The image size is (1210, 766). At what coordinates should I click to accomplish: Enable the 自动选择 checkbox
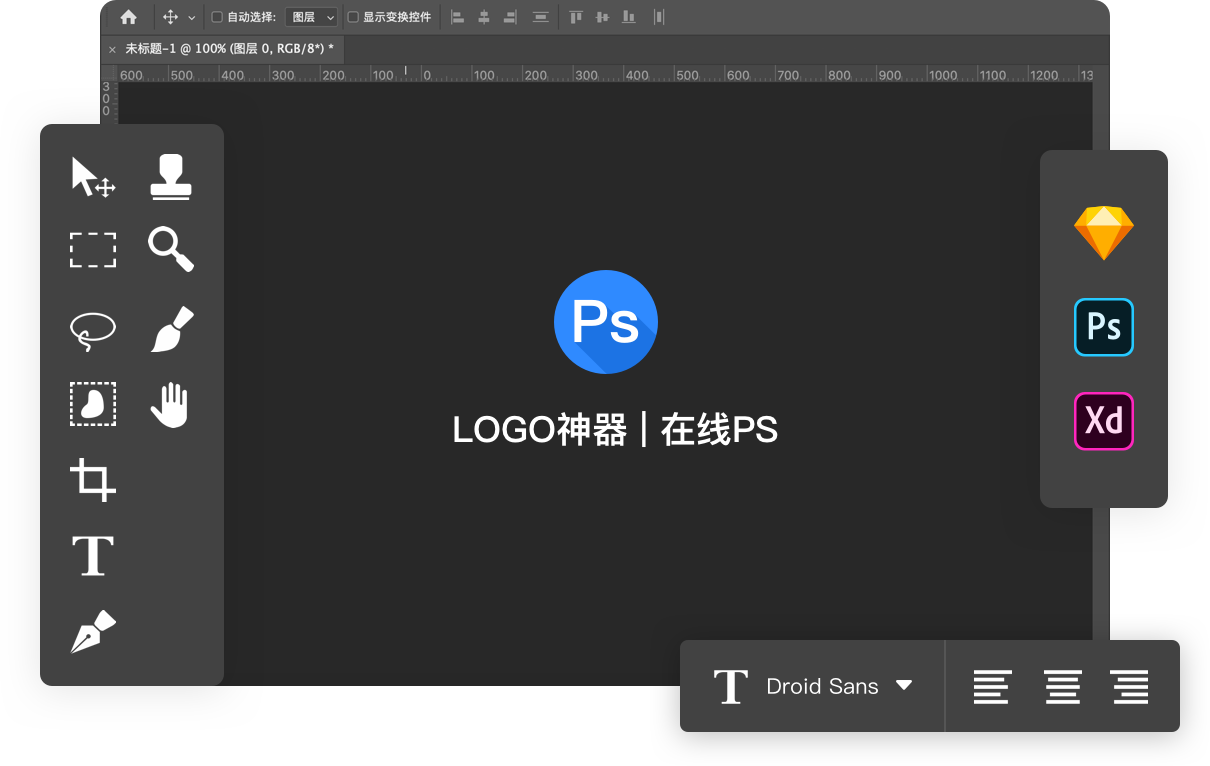217,17
